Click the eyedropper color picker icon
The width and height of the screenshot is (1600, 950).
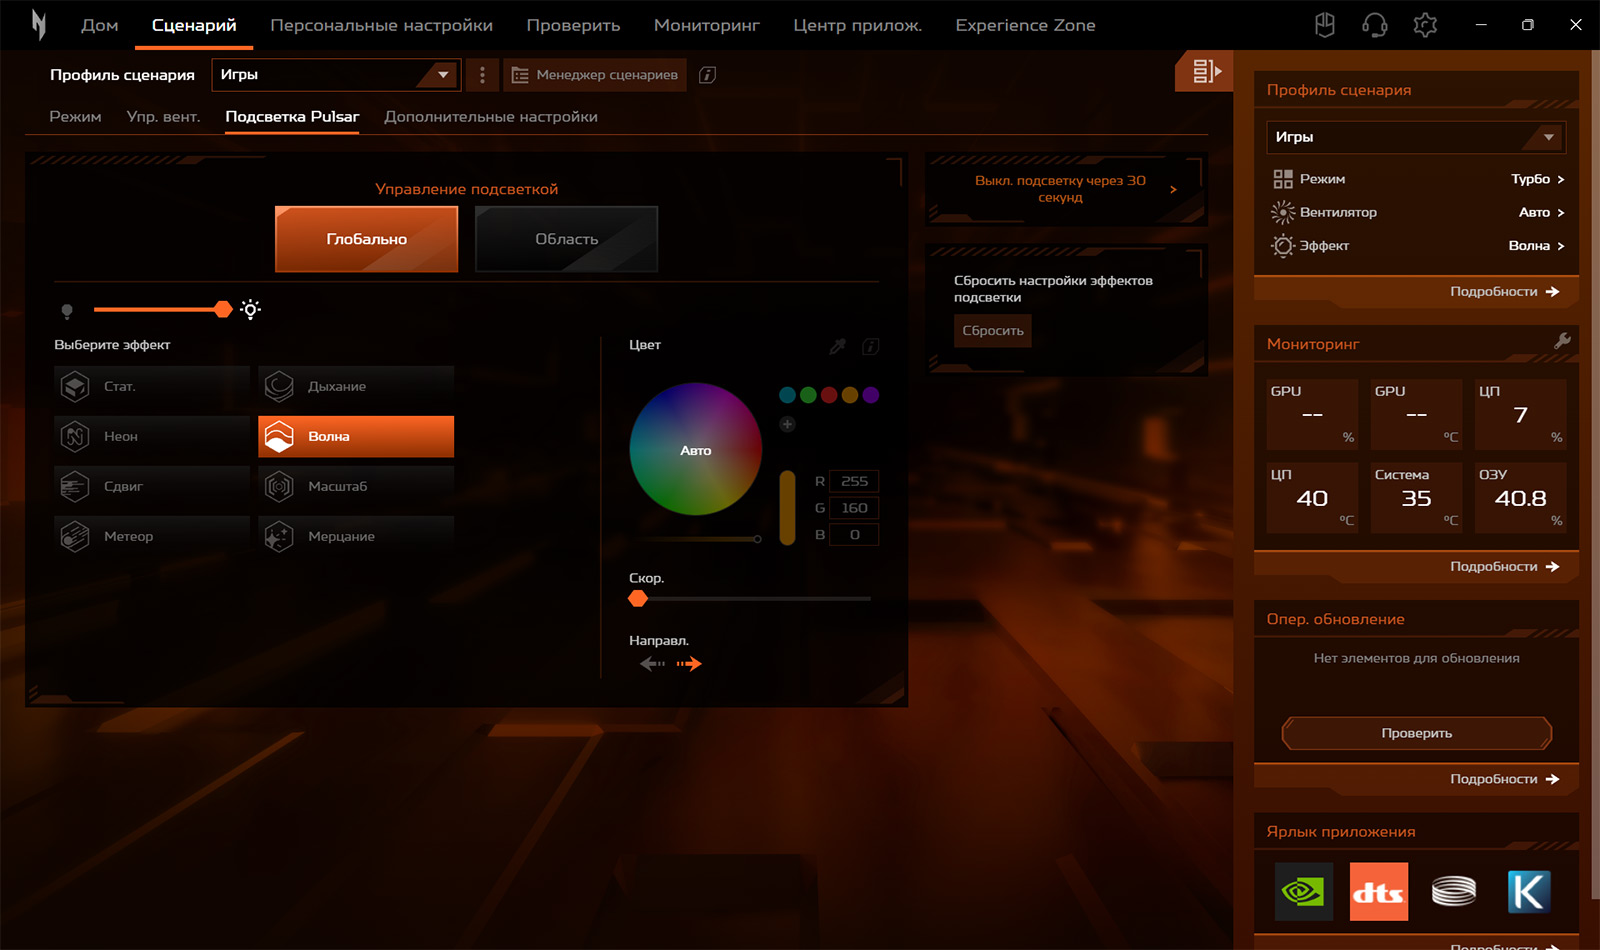click(838, 346)
